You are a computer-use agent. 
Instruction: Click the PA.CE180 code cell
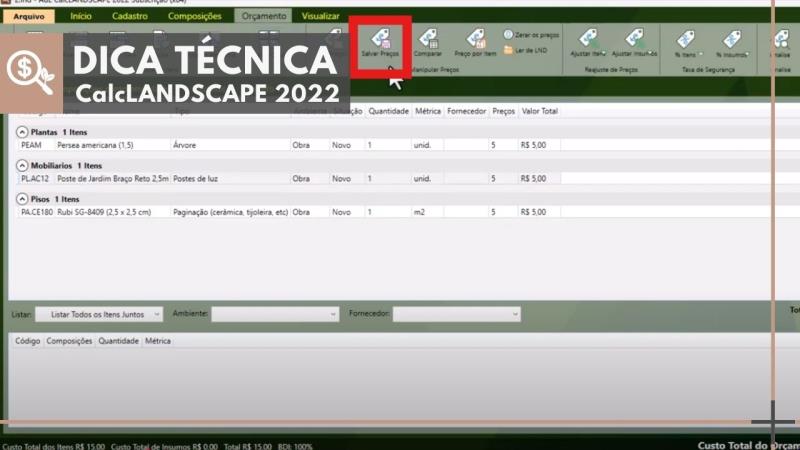(x=36, y=212)
